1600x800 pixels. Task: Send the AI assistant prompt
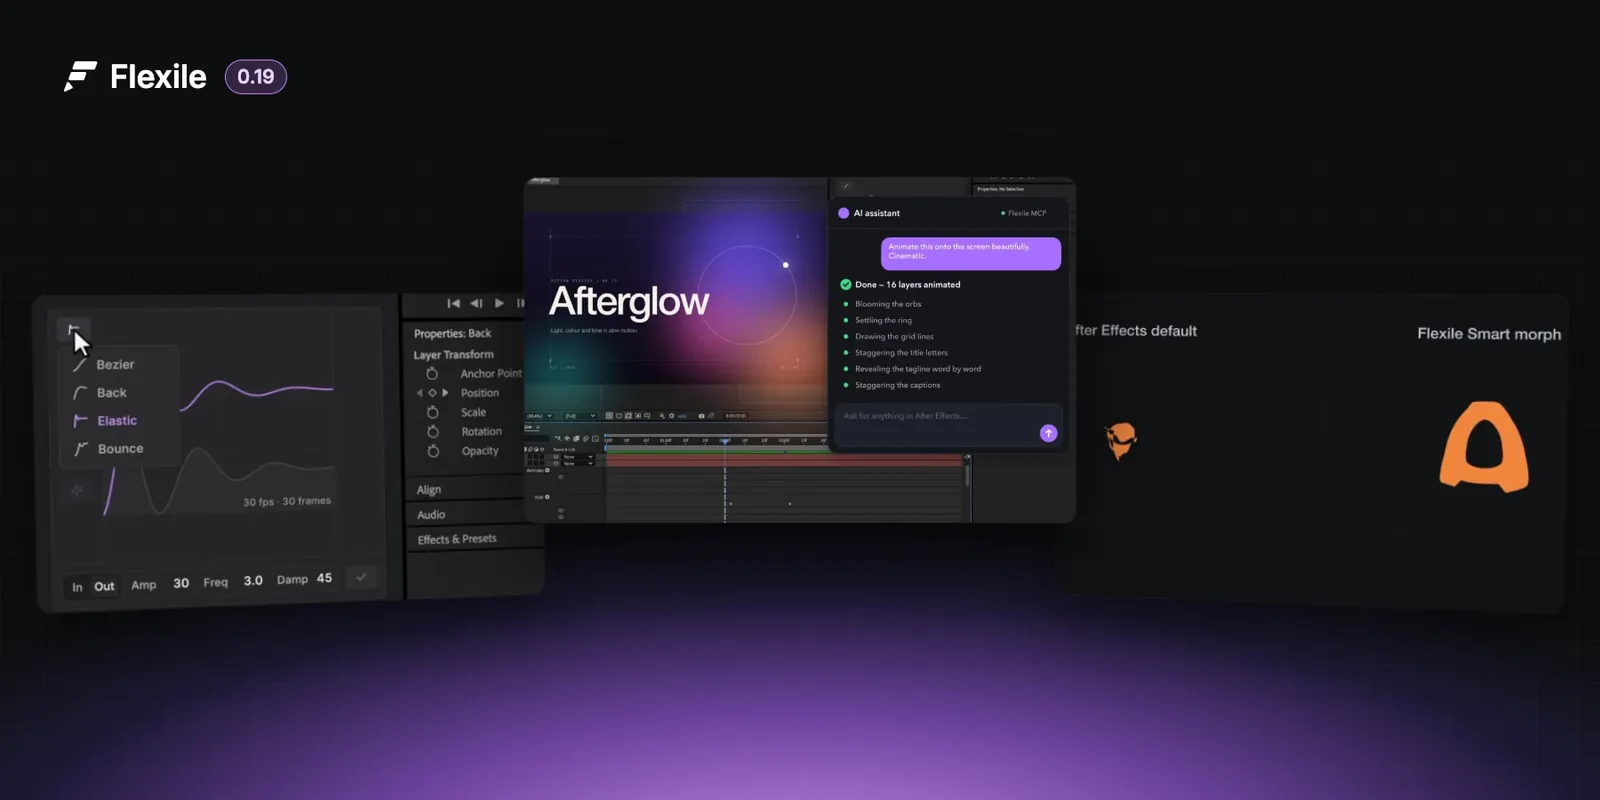(x=1048, y=433)
